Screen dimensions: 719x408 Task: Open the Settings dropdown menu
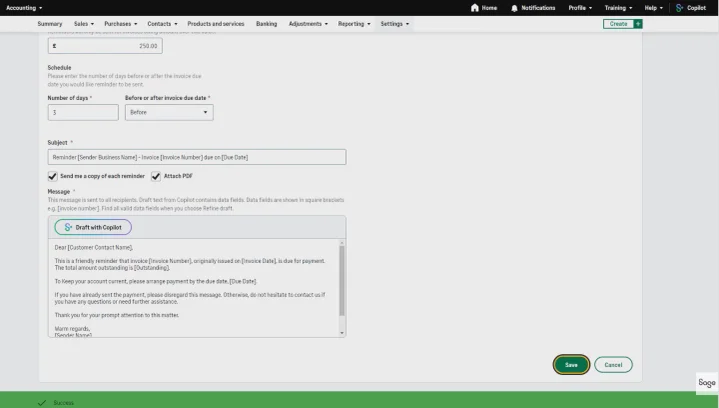395,24
